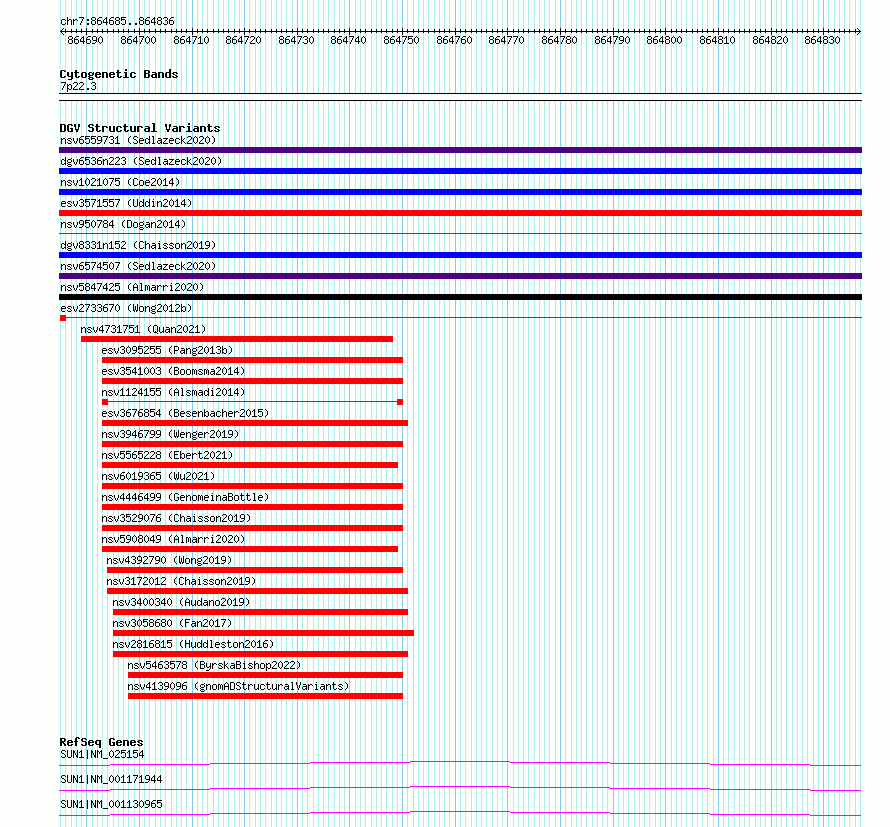
Task: Open the nsv3400340 (Audano2019) label
Action: (x=181, y=602)
